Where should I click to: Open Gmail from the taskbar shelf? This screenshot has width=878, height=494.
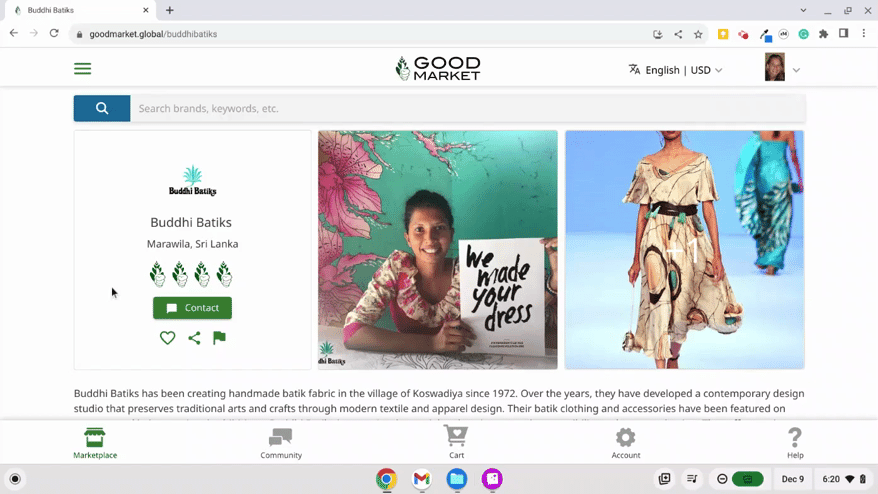[x=422, y=479]
